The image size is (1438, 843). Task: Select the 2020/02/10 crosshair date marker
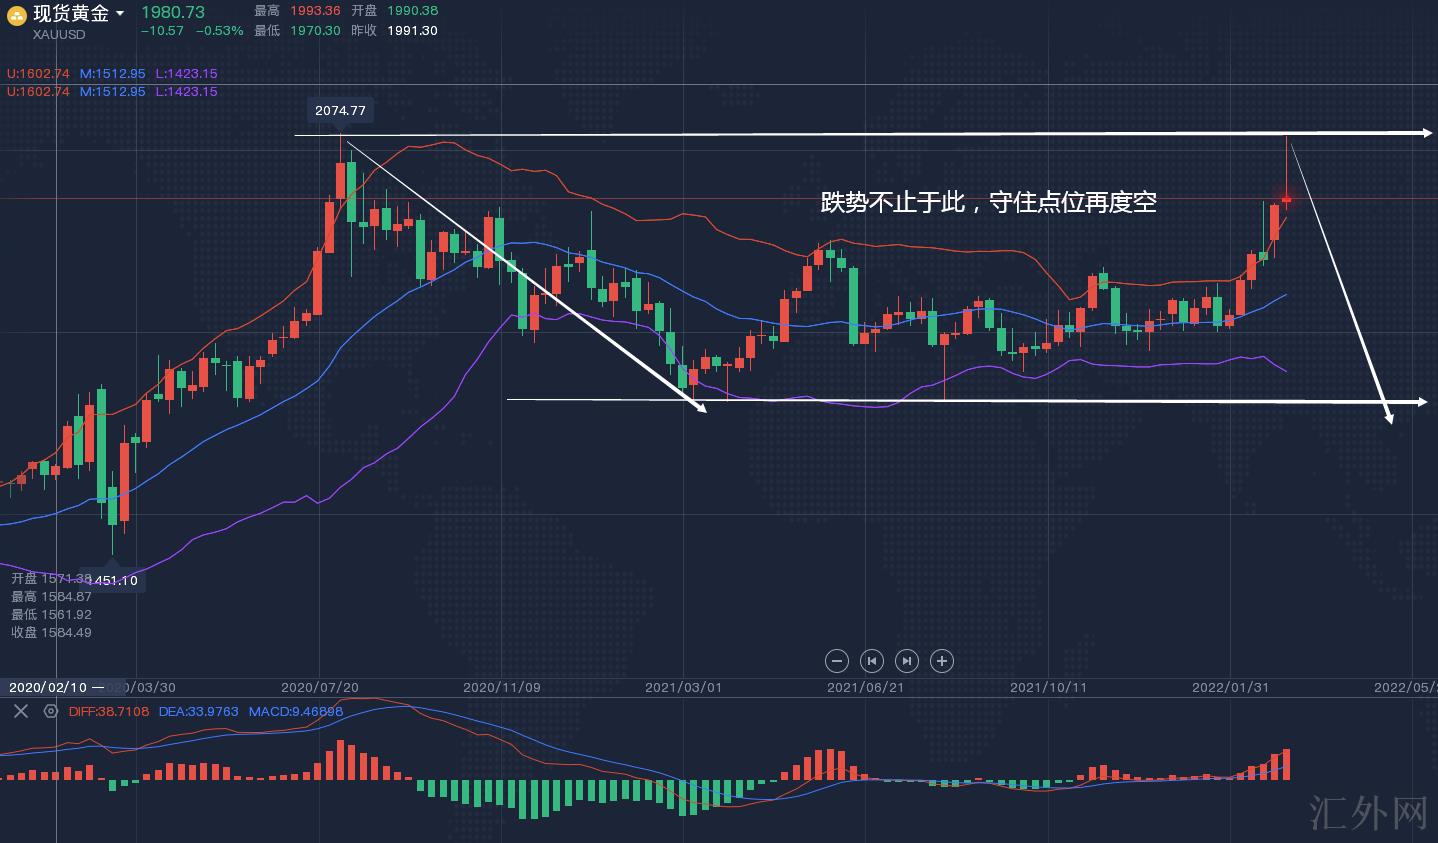pyautogui.click(x=56, y=687)
